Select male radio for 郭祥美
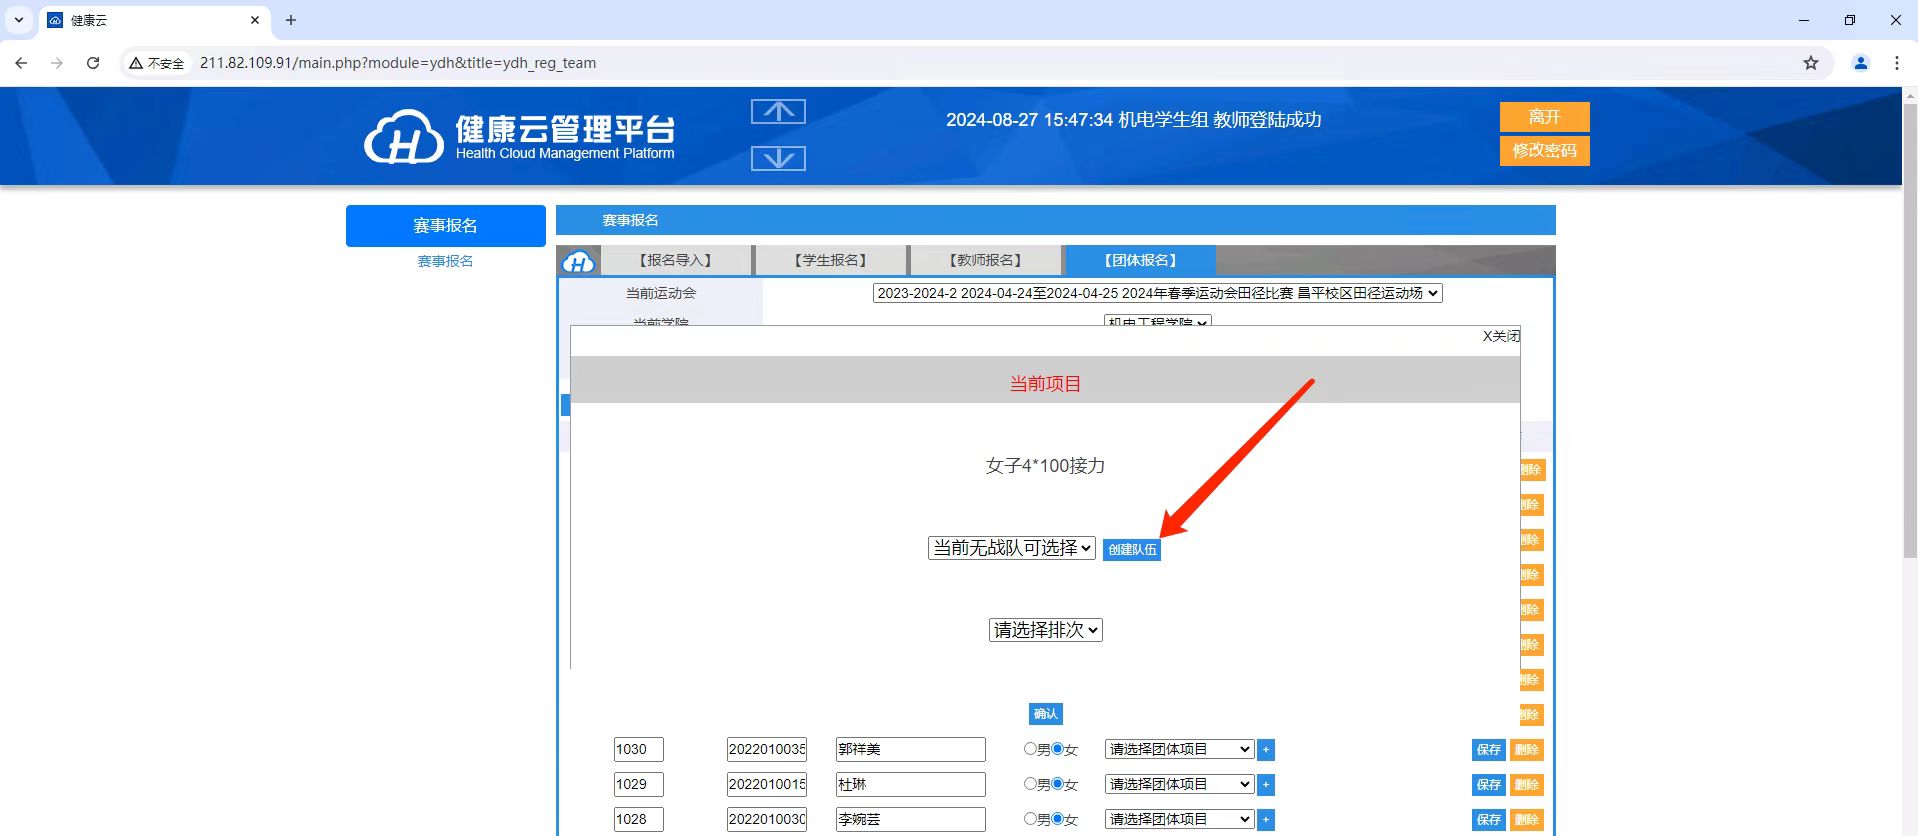The image size is (1918, 836). tap(1030, 749)
